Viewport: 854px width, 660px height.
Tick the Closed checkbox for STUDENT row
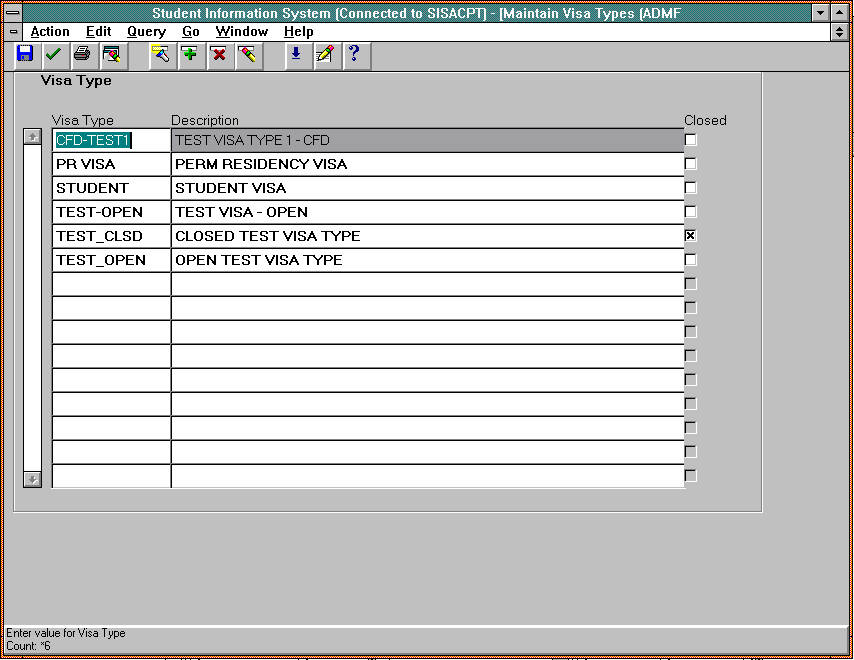click(690, 188)
